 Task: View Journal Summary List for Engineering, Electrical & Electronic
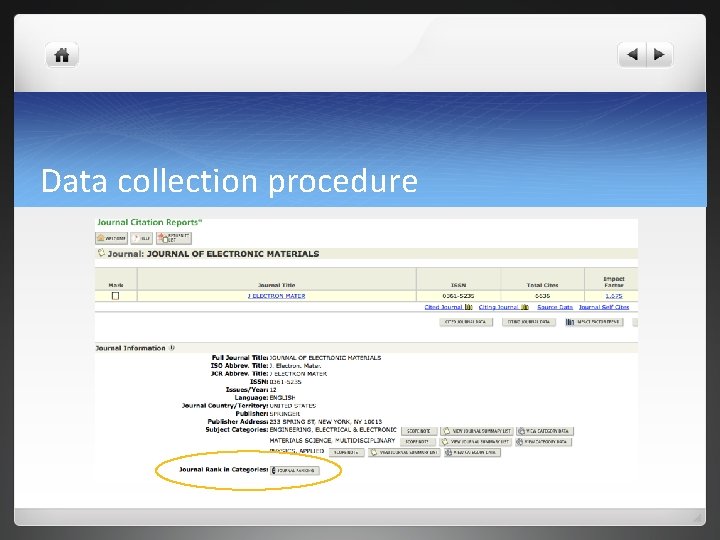pyautogui.click(x=477, y=431)
